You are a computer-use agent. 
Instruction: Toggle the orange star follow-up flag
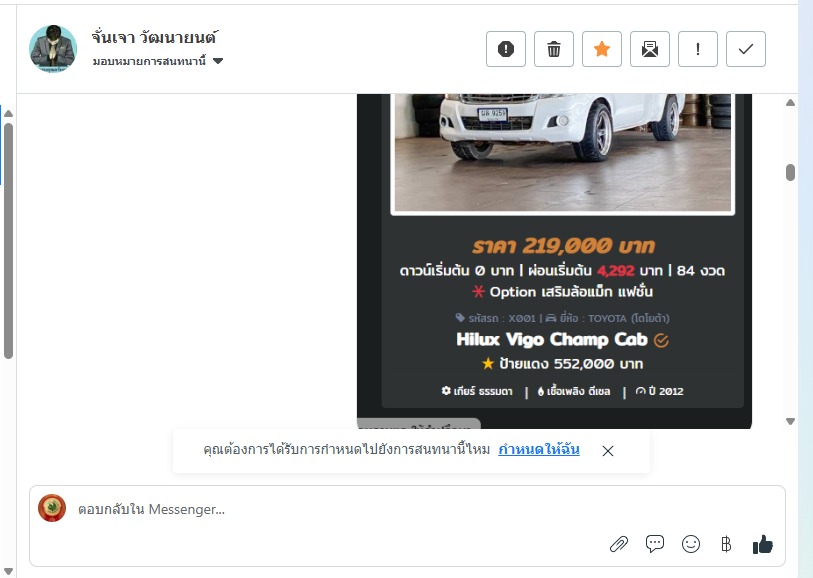[x=601, y=49]
